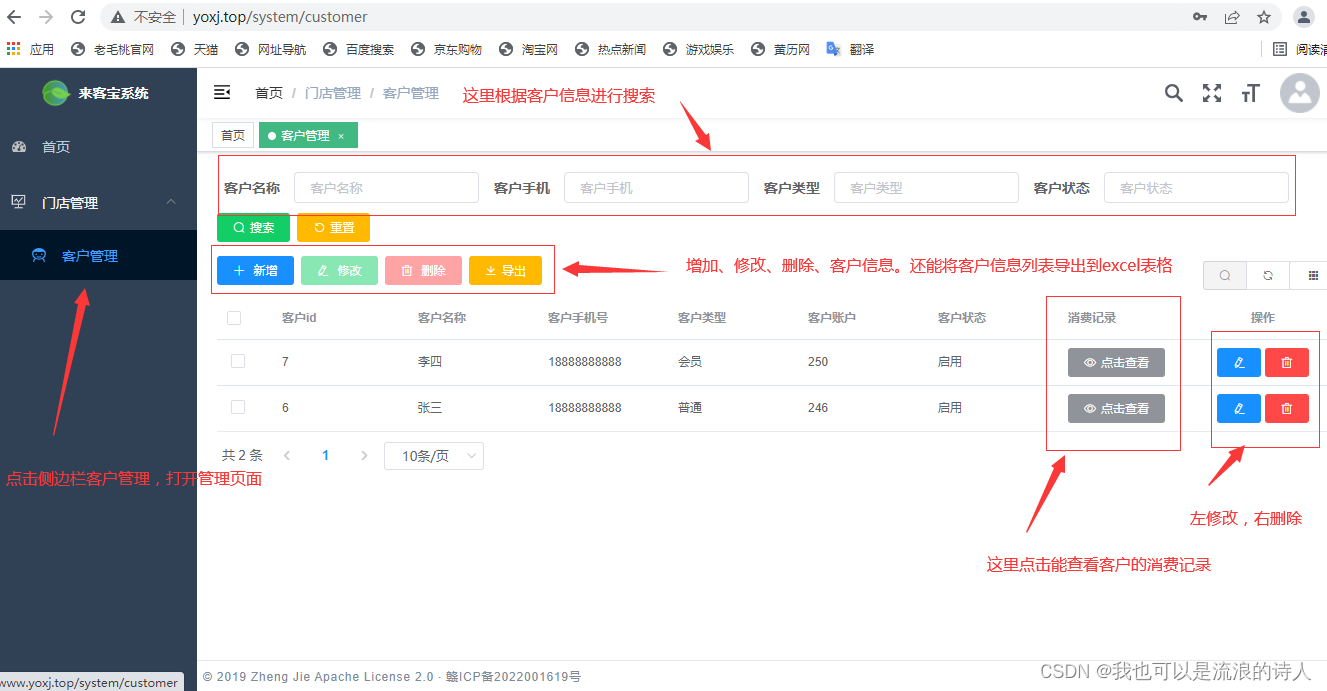Open the 10条/页 page size dropdown
This screenshot has height=691, width=1327.
[434, 455]
